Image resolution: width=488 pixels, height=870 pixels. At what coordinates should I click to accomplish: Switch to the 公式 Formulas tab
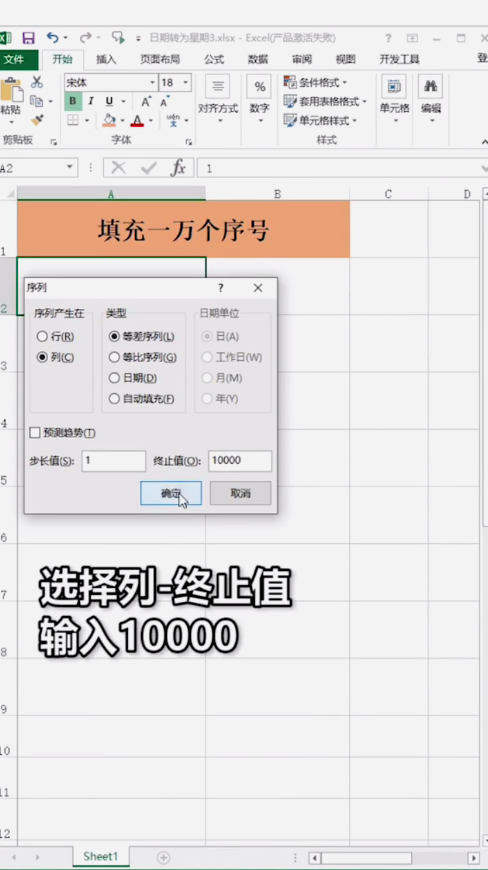[x=214, y=59]
